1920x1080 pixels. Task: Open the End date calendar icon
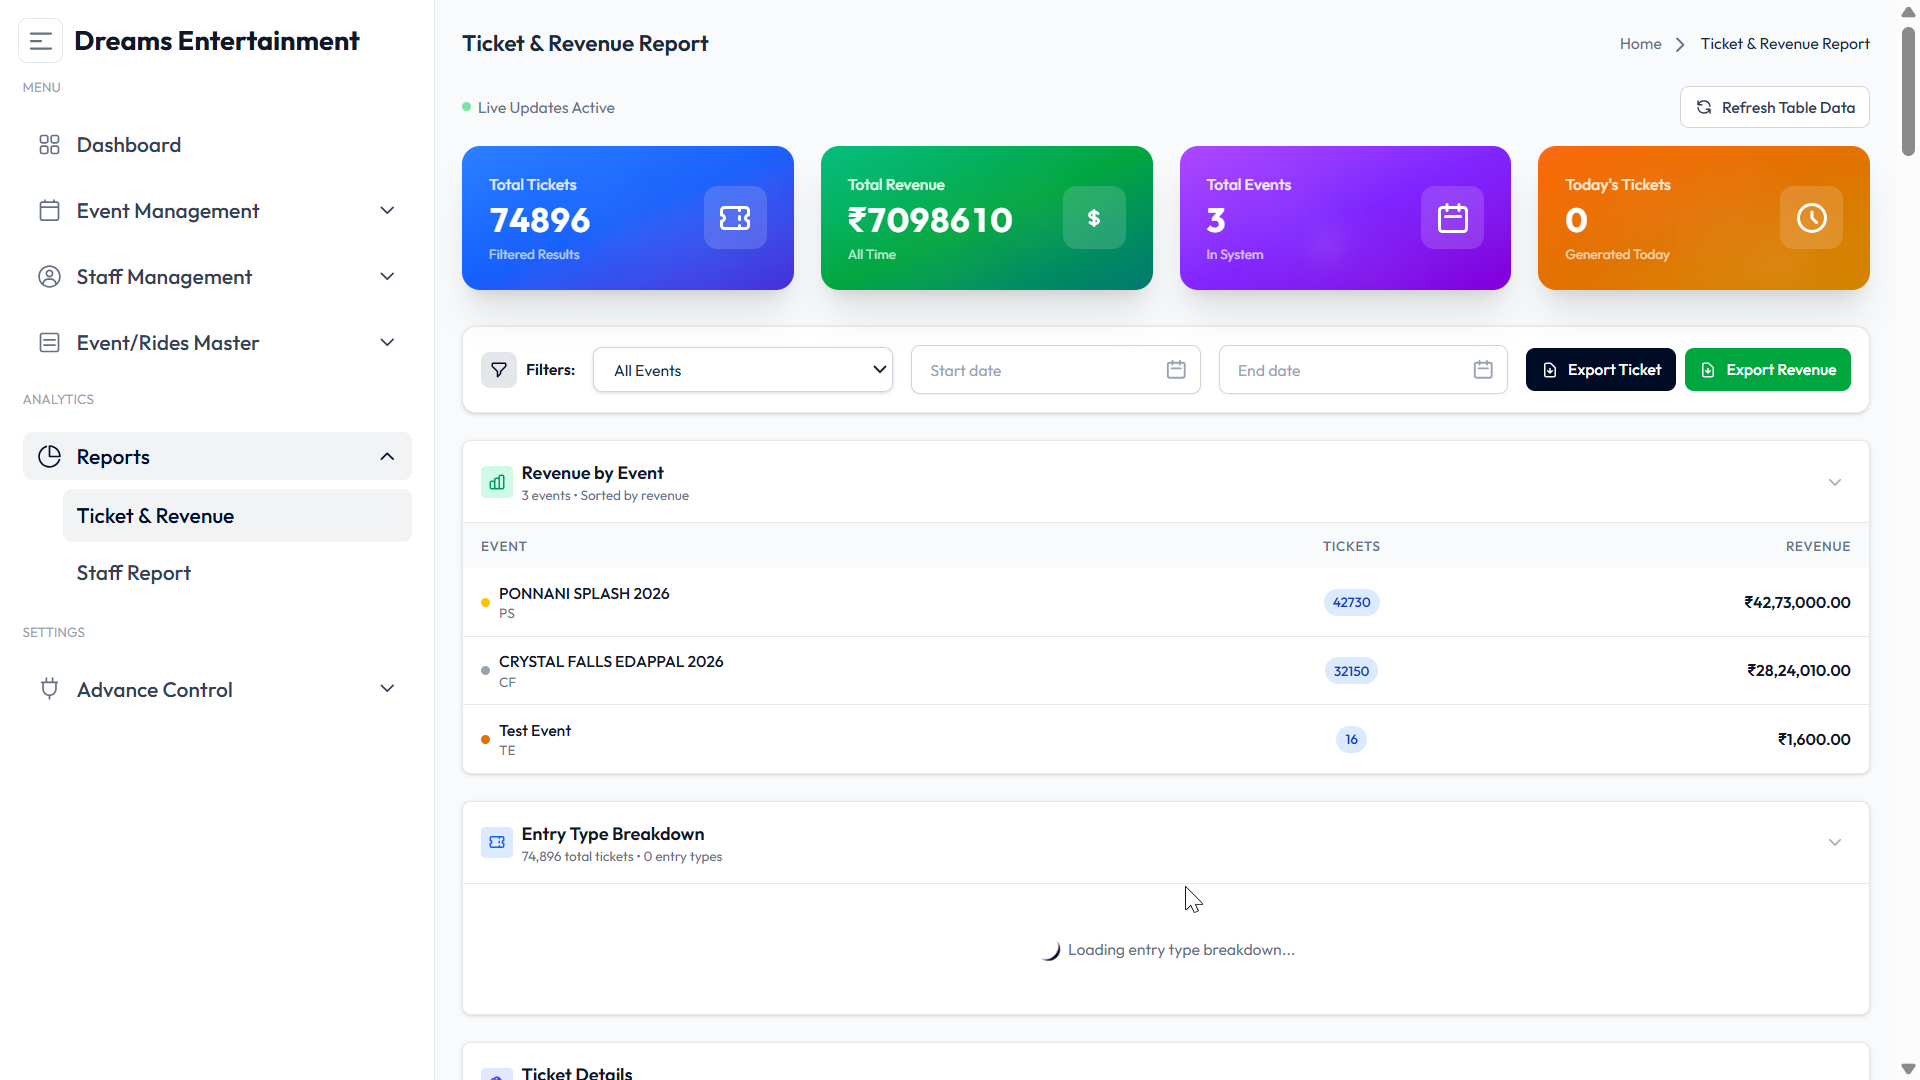1483,370
